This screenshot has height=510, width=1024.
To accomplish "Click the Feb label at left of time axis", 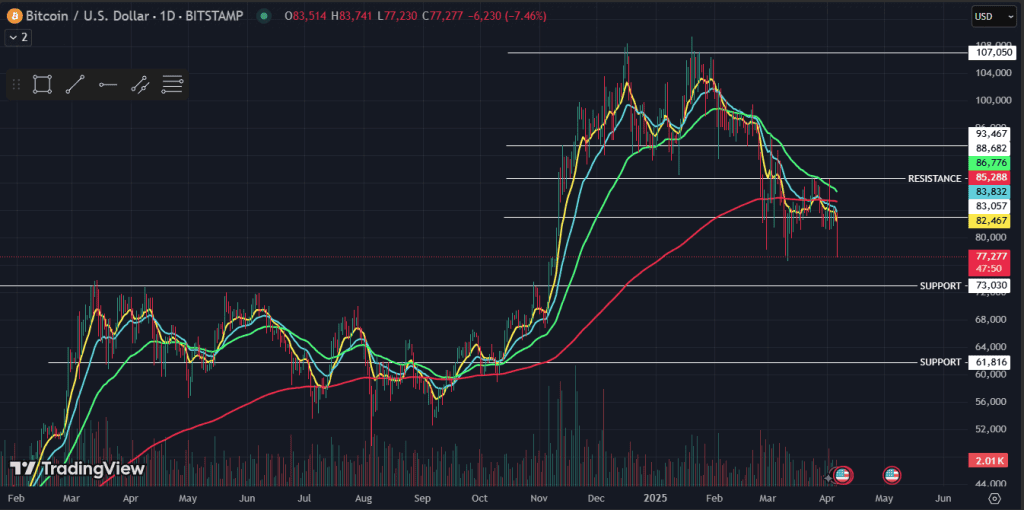I will (x=17, y=498).
